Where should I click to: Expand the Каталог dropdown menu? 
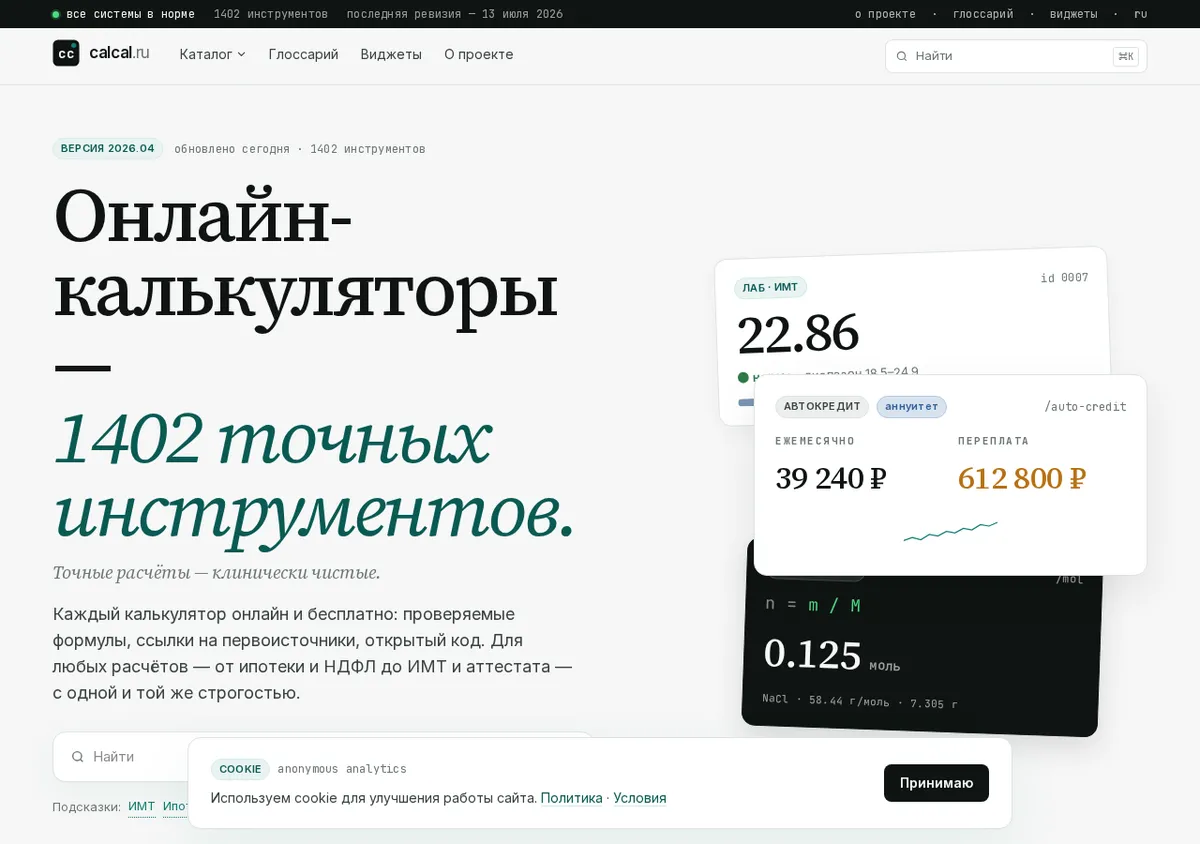tap(212, 54)
